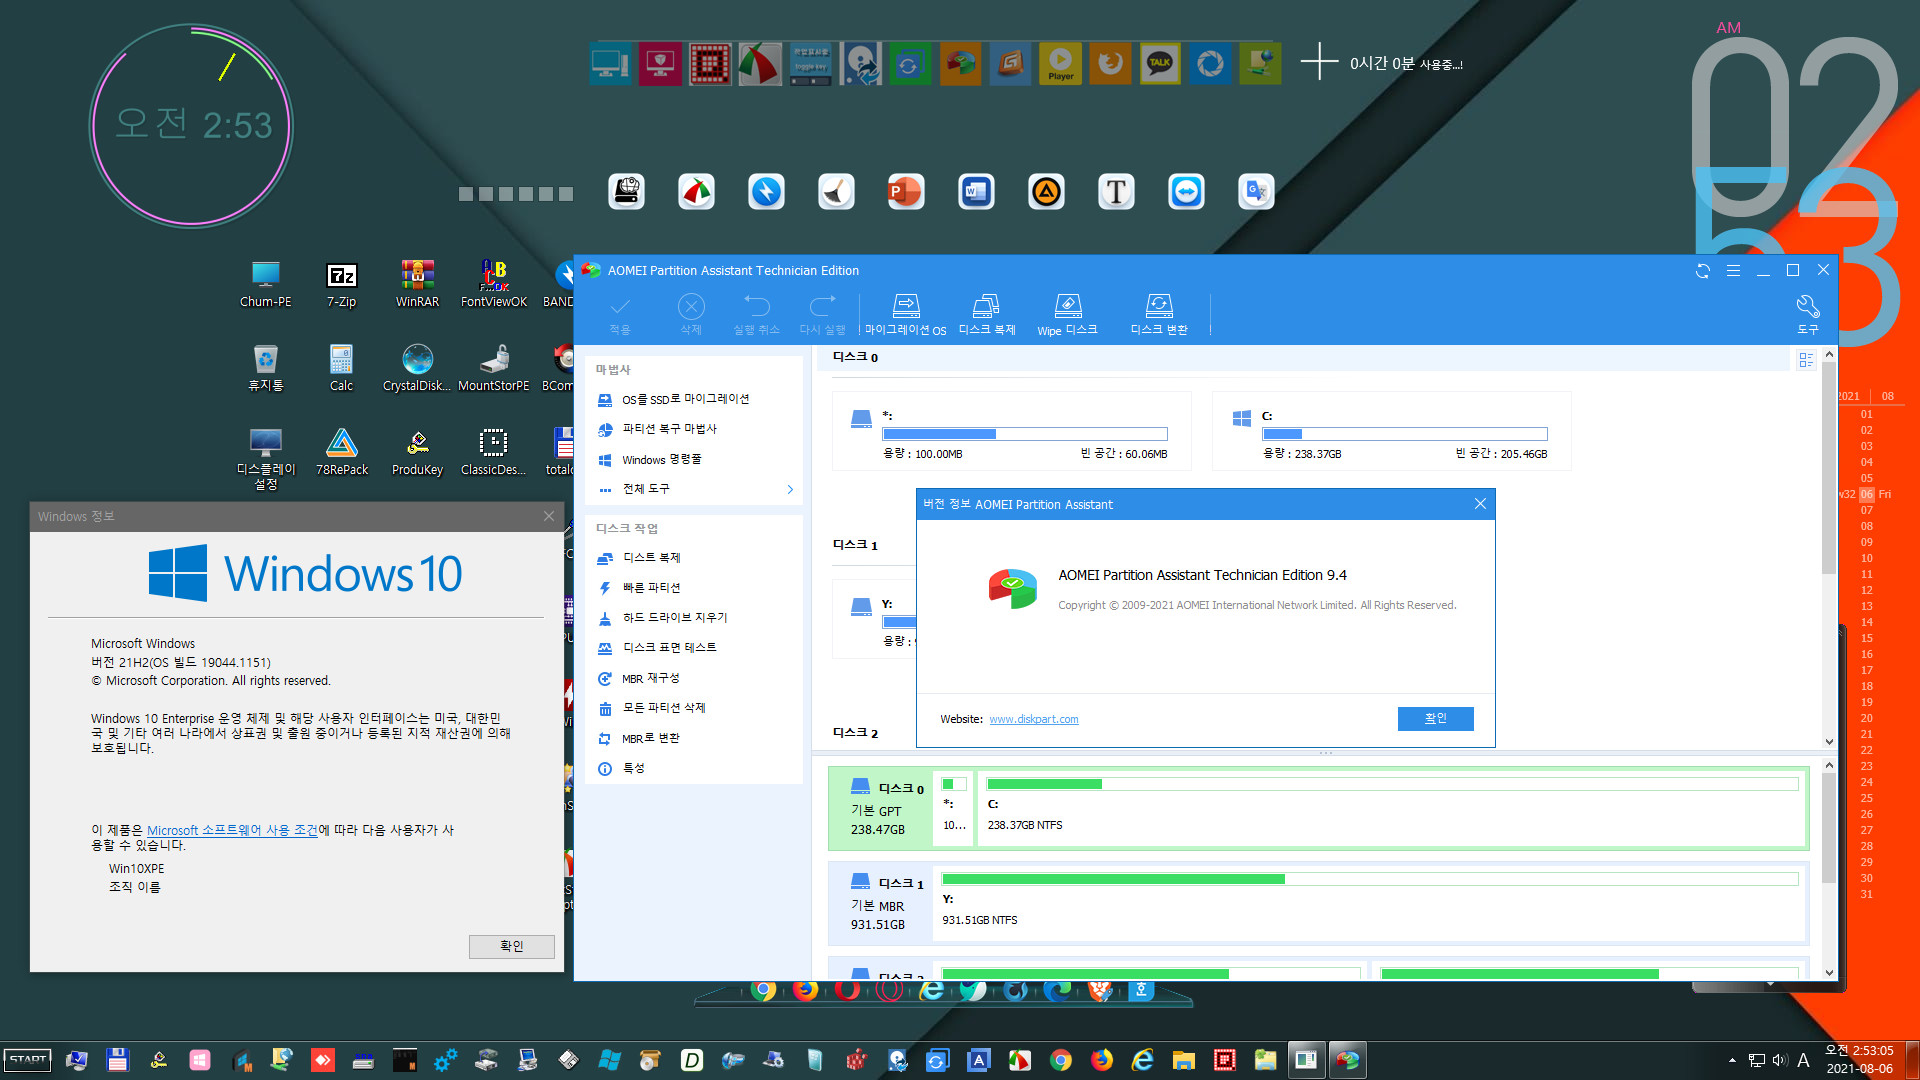Open MountStorPE desktop icon
The image size is (1920, 1080).
tap(493, 368)
